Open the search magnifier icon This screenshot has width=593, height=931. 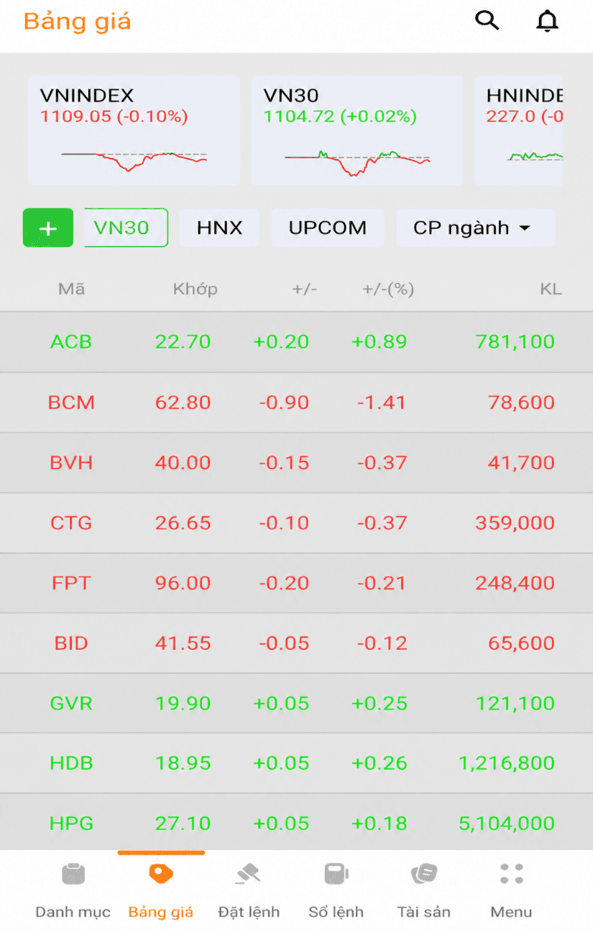[487, 20]
